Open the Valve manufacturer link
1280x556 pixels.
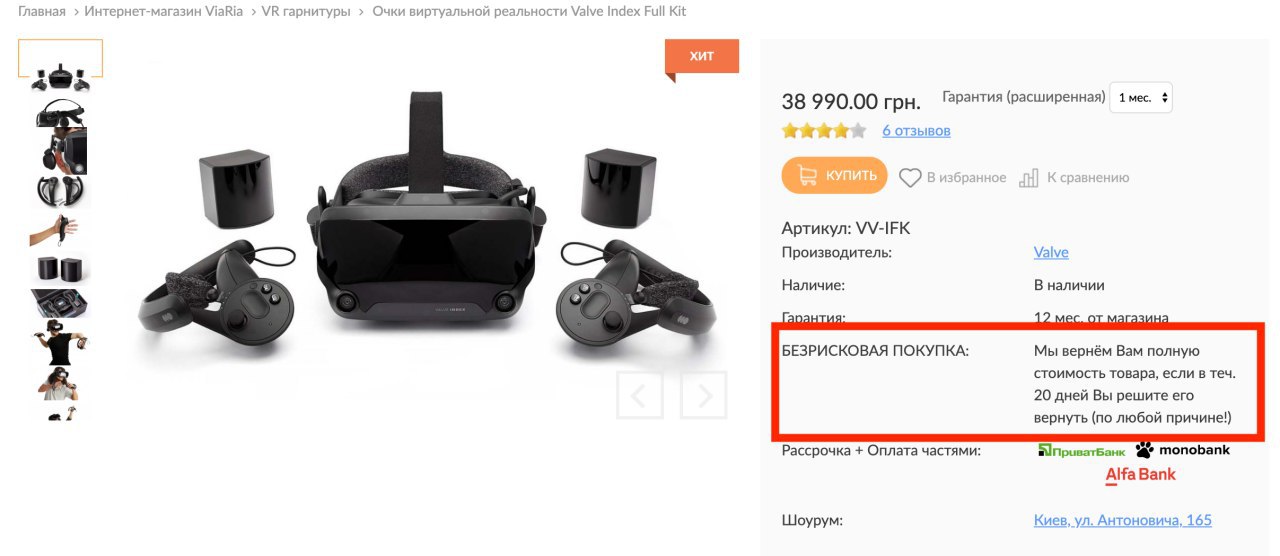[x=1051, y=253]
